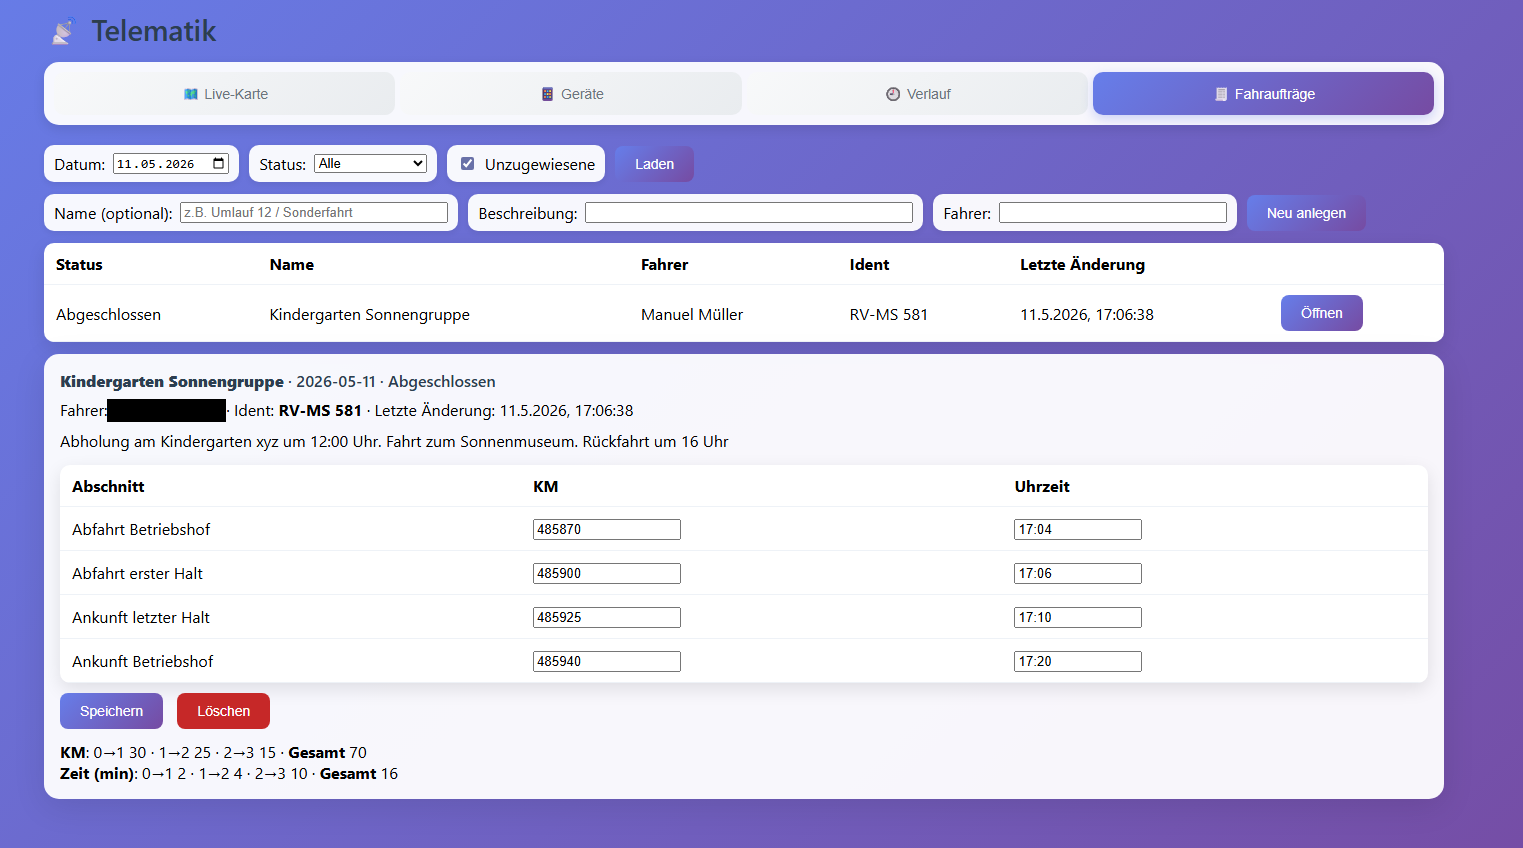
Task: Click the Uhrzeit column header
Action: coord(1042,486)
